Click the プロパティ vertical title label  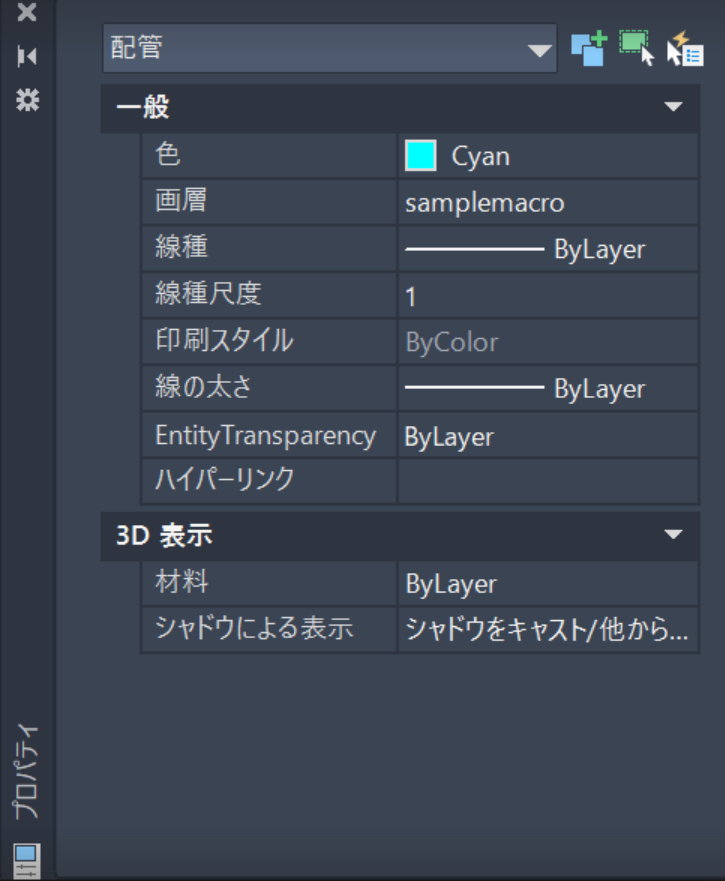(27, 771)
